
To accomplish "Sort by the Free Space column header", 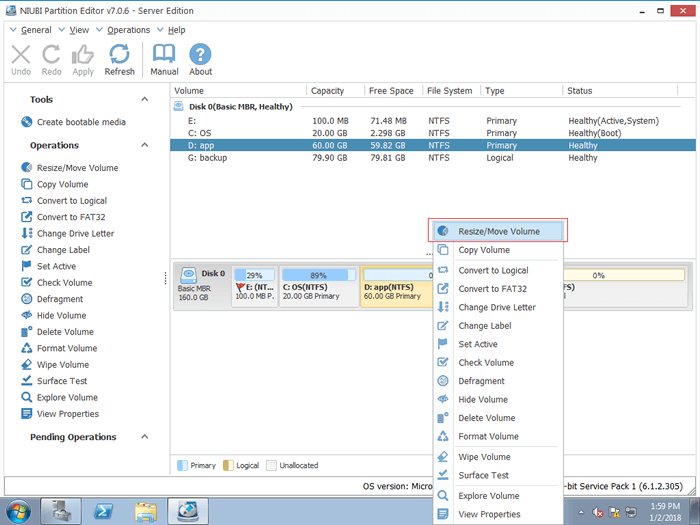I will [393, 91].
